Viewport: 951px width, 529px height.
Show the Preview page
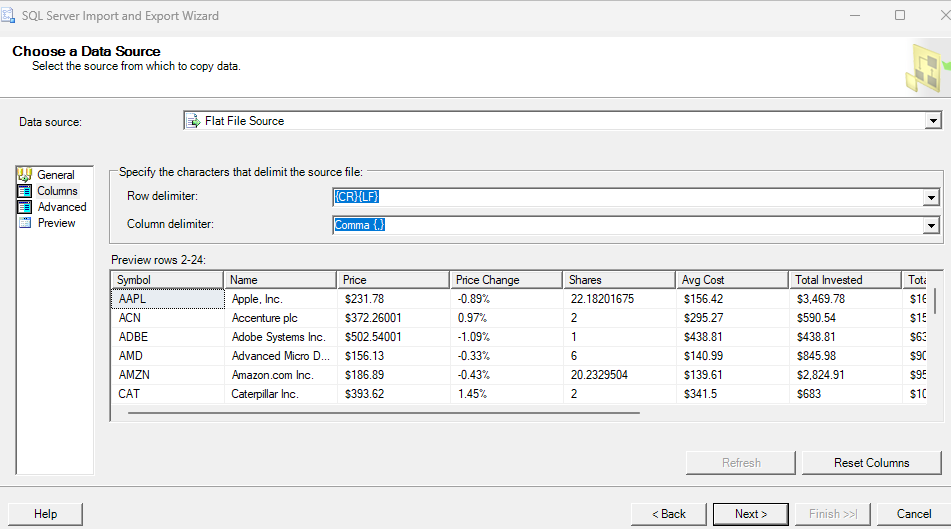point(56,223)
